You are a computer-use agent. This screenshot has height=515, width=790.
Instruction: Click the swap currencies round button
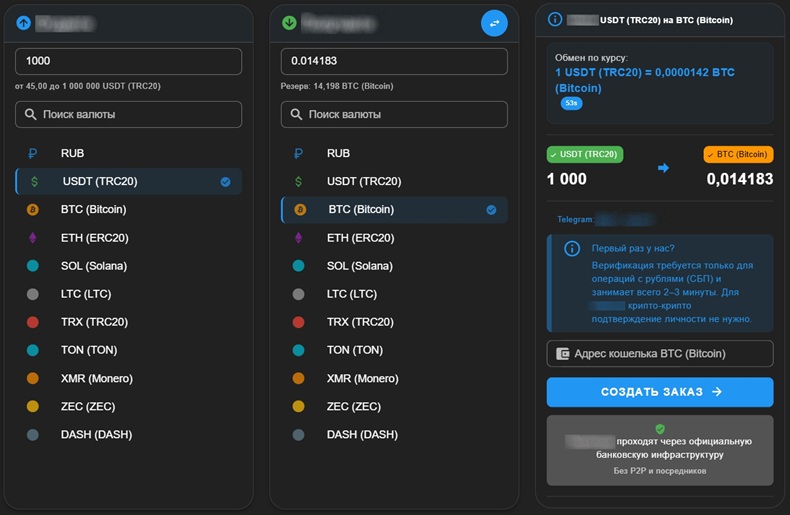494,23
